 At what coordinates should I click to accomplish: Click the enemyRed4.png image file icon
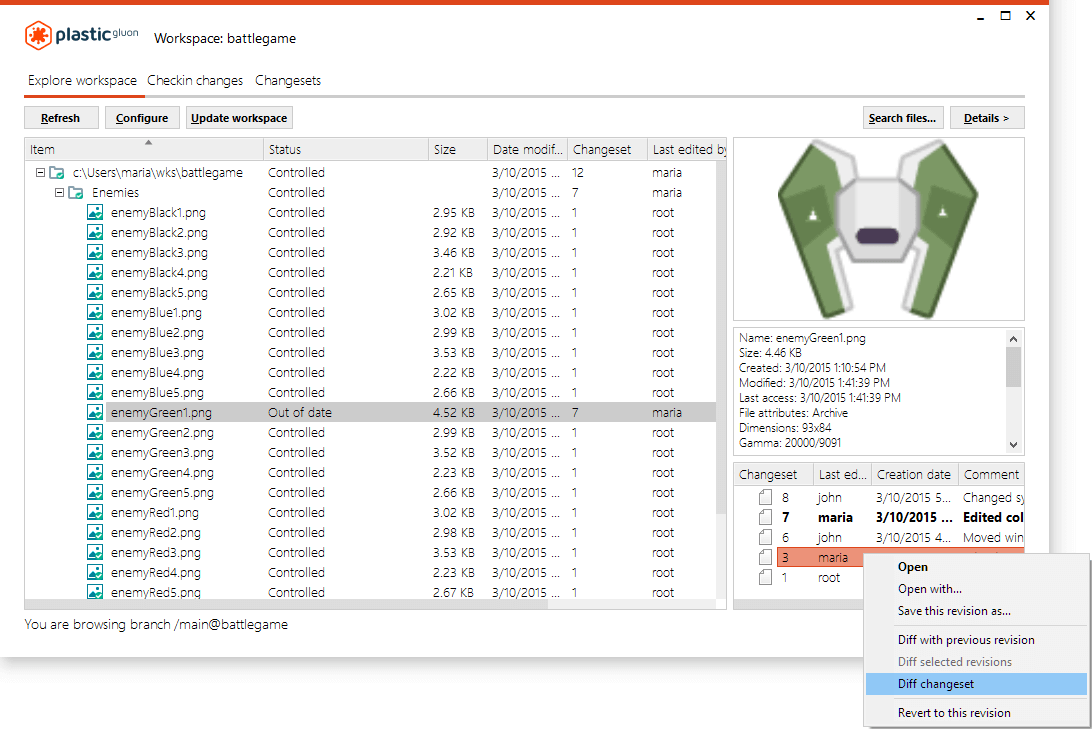click(95, 572)
